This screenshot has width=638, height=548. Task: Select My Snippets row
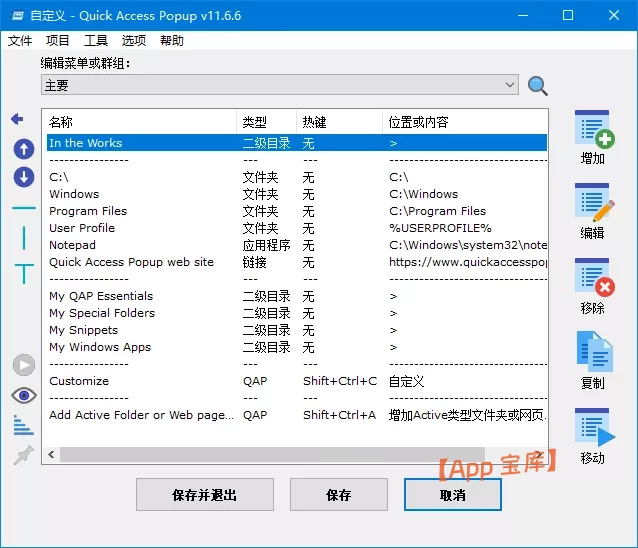click(297, 330)
